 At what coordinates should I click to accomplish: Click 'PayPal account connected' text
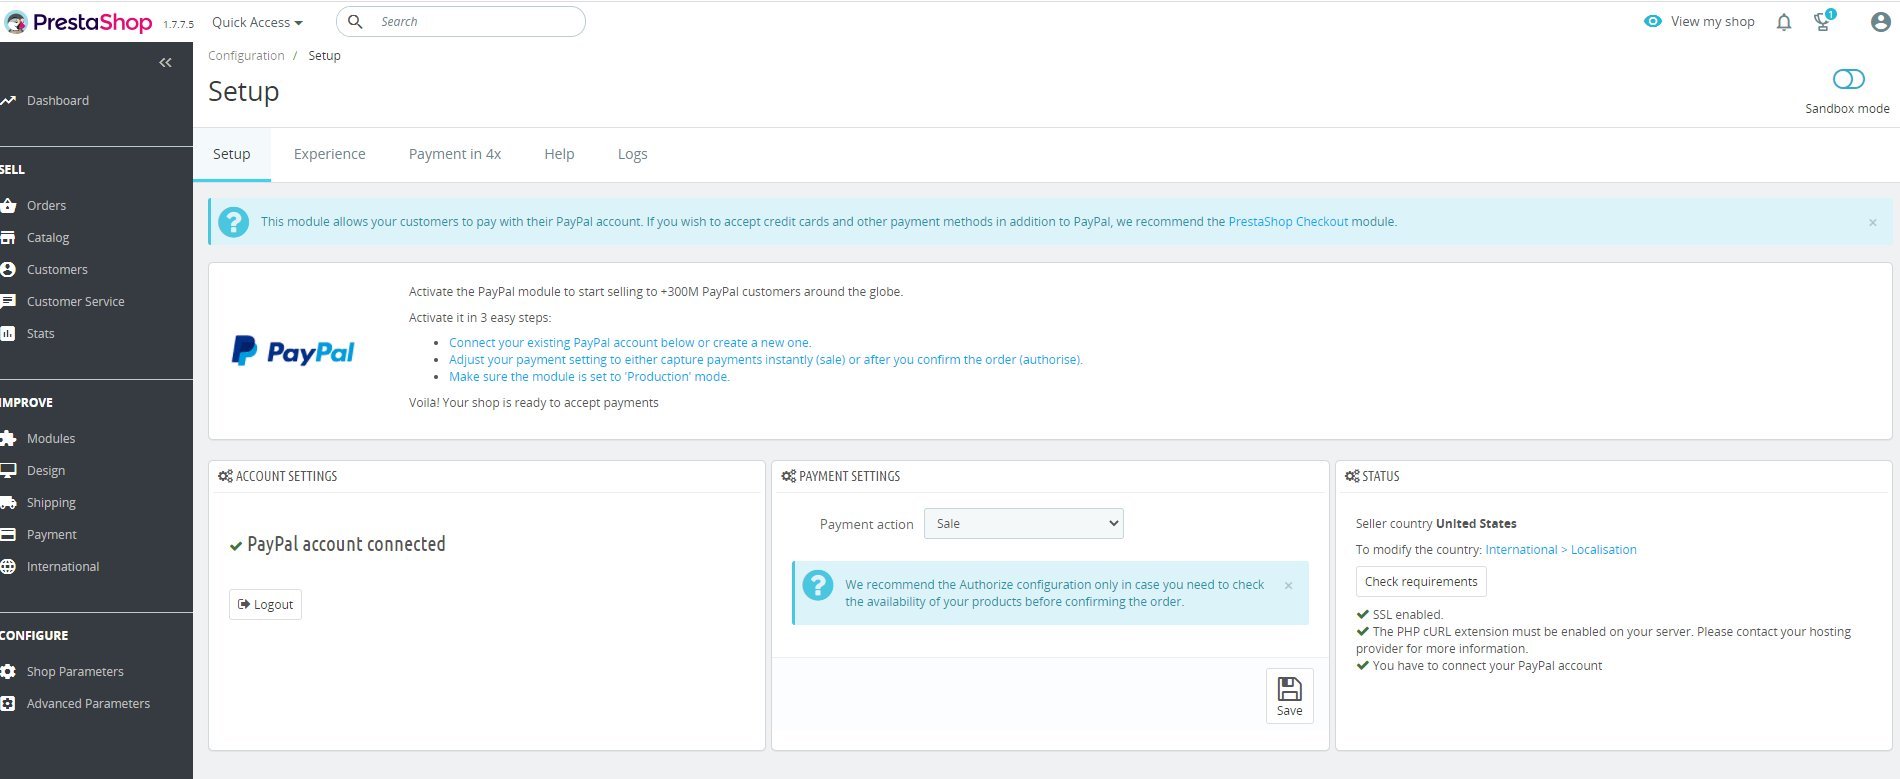346,544
